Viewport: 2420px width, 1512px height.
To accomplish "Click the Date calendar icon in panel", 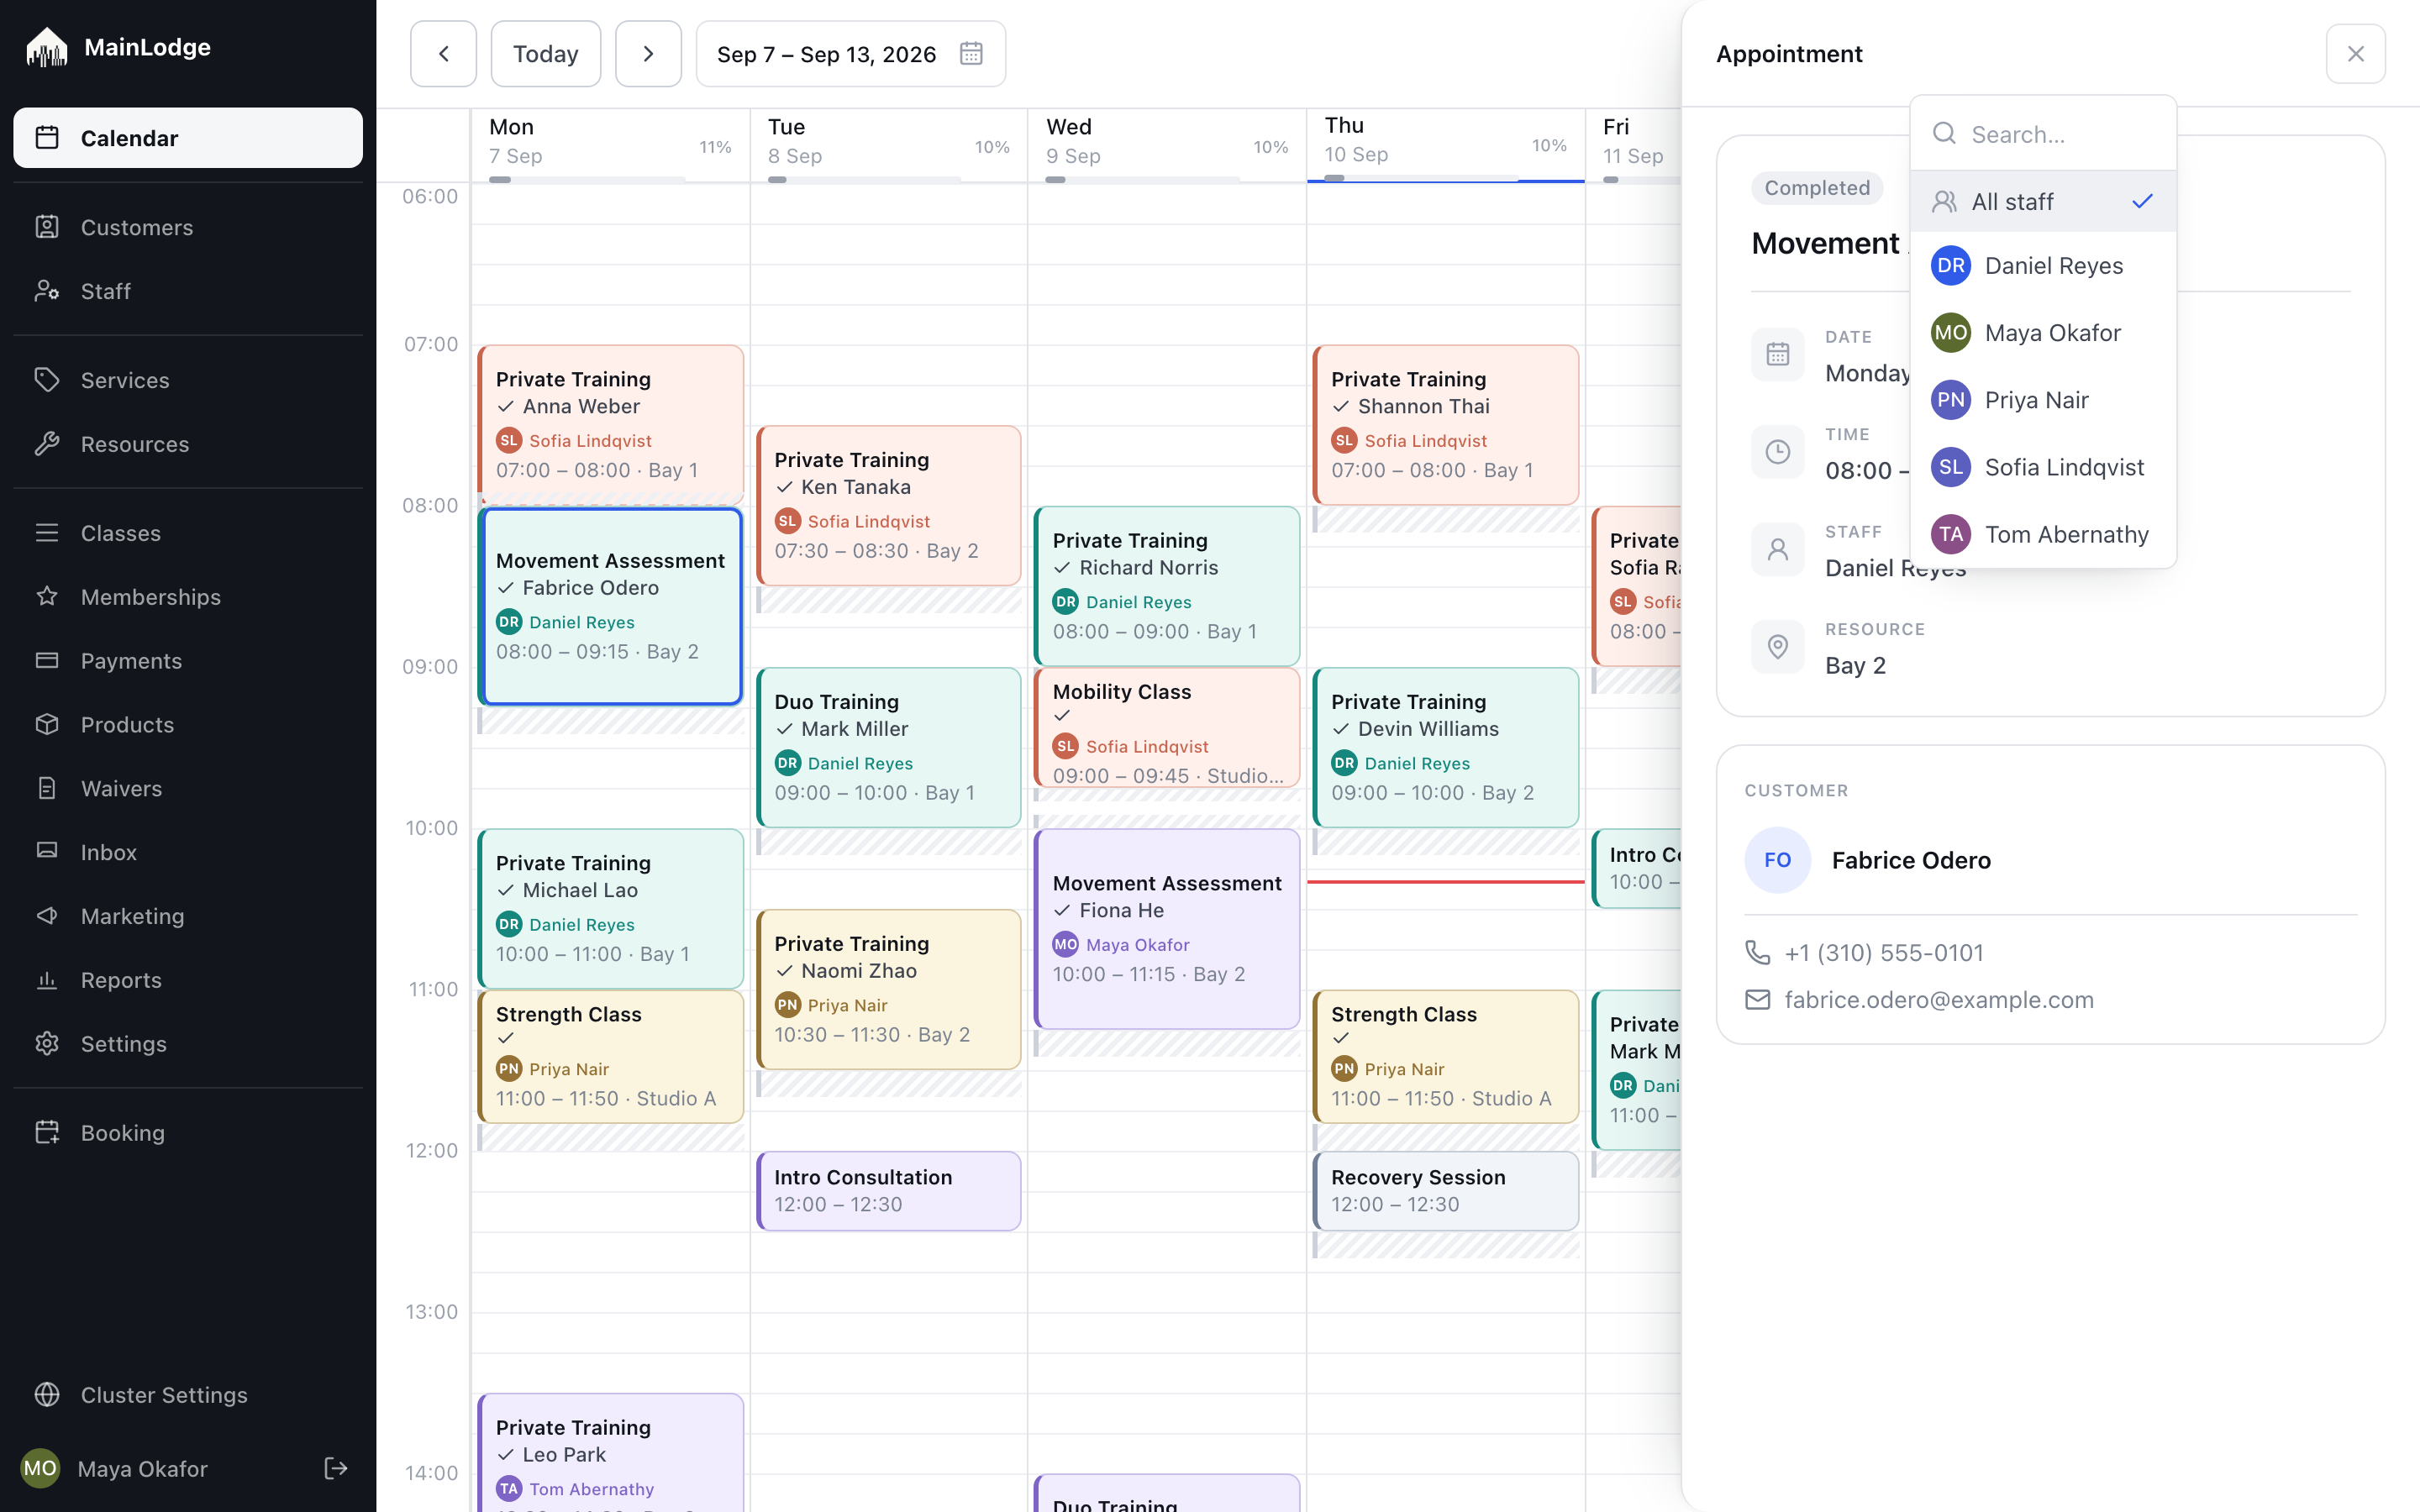I will (x=1778, y=354).
